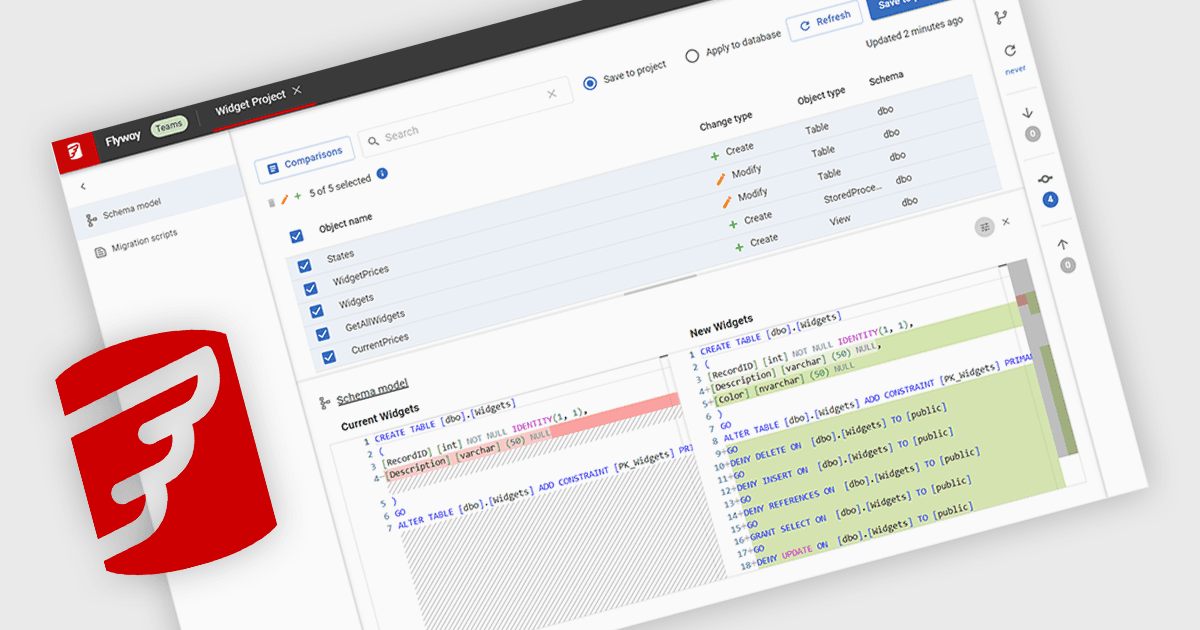Image resolution: width=1200 pixels, height=630 pixels.
Task: Uncheck the GetAllWidgets checkbox
Action: tap(323, 334)
